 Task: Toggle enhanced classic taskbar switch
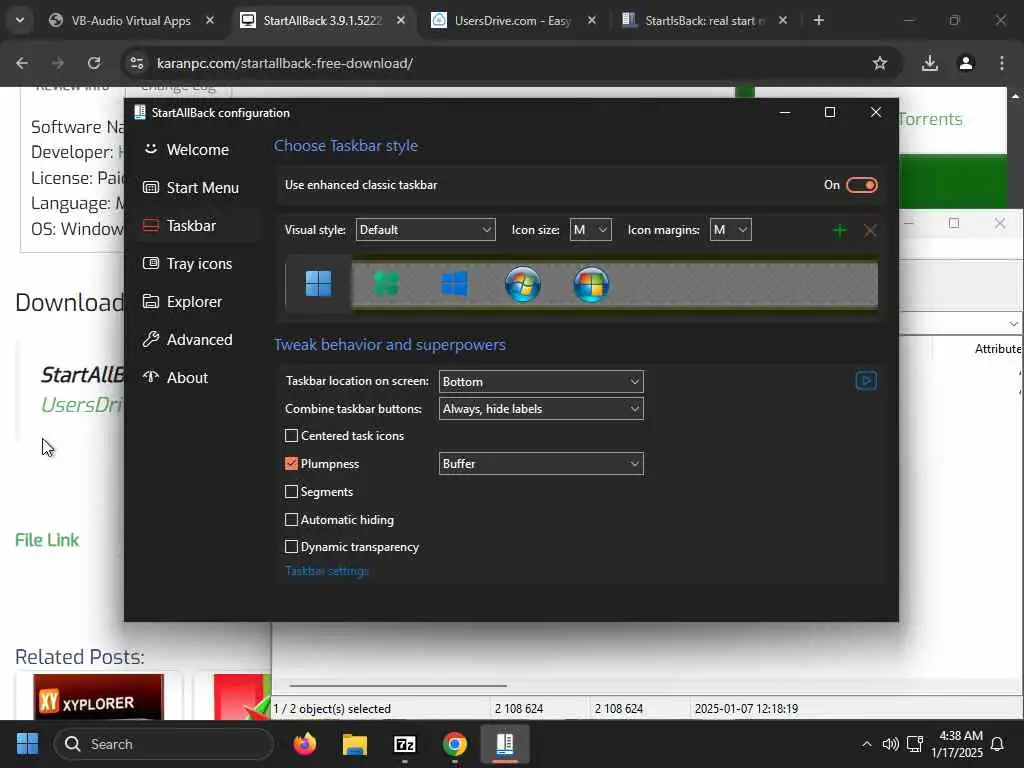tap(861, 185)
